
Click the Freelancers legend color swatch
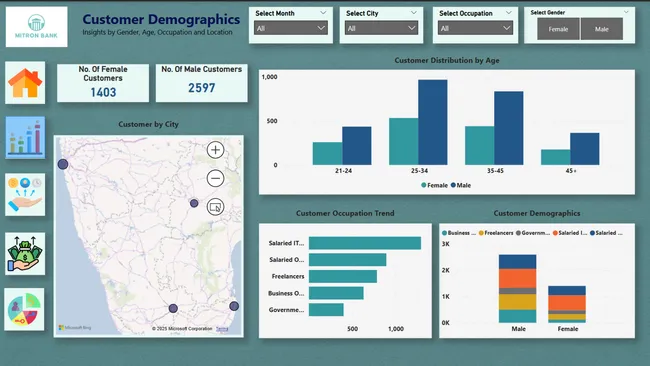pyautogui.click(x=481, y=233)
